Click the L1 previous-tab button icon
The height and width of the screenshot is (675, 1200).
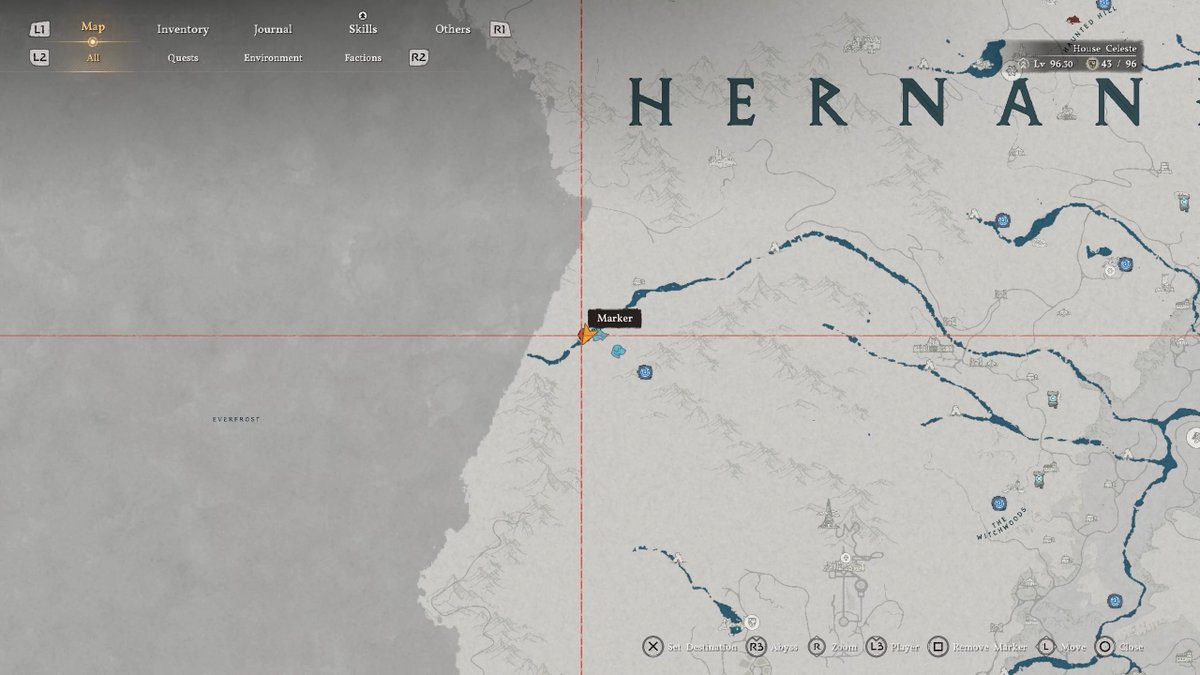(40, 30)
